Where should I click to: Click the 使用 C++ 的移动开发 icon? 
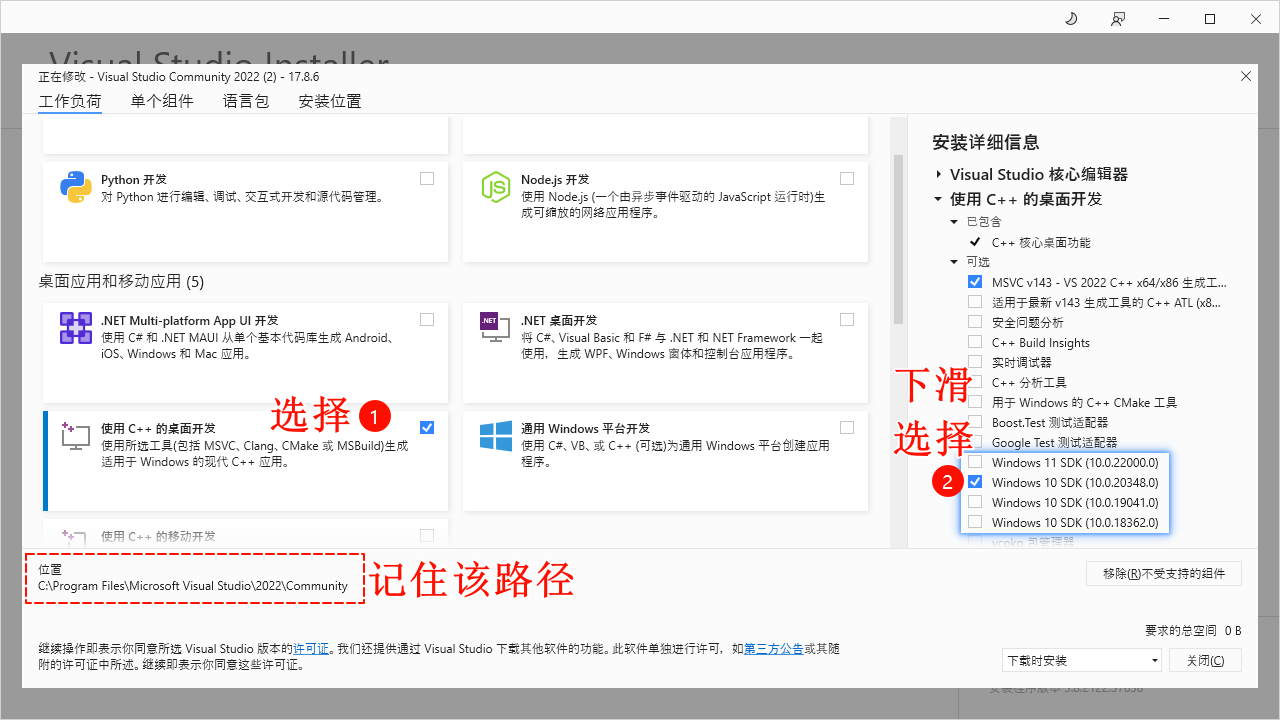point(75,537)
